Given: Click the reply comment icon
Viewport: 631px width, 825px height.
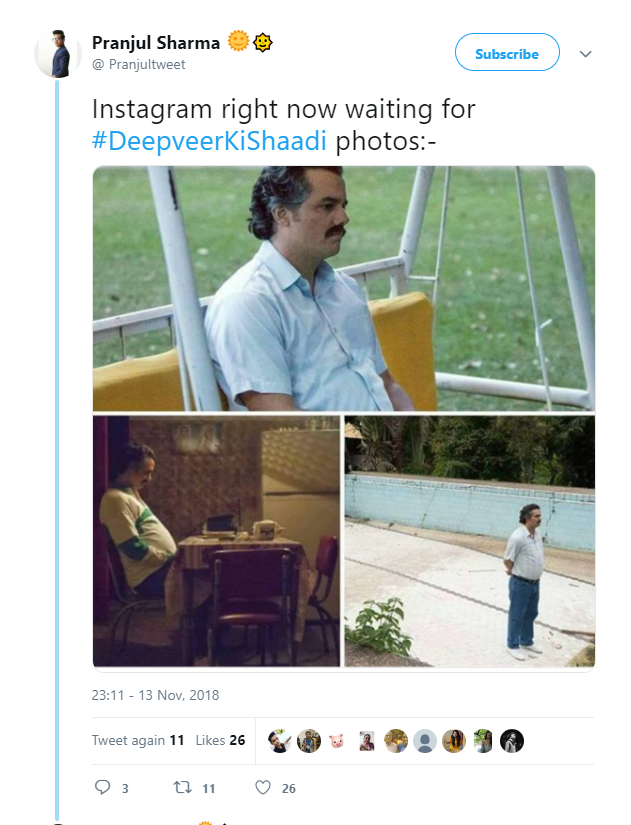Looking at the screenshot, I should pos(105,787).
